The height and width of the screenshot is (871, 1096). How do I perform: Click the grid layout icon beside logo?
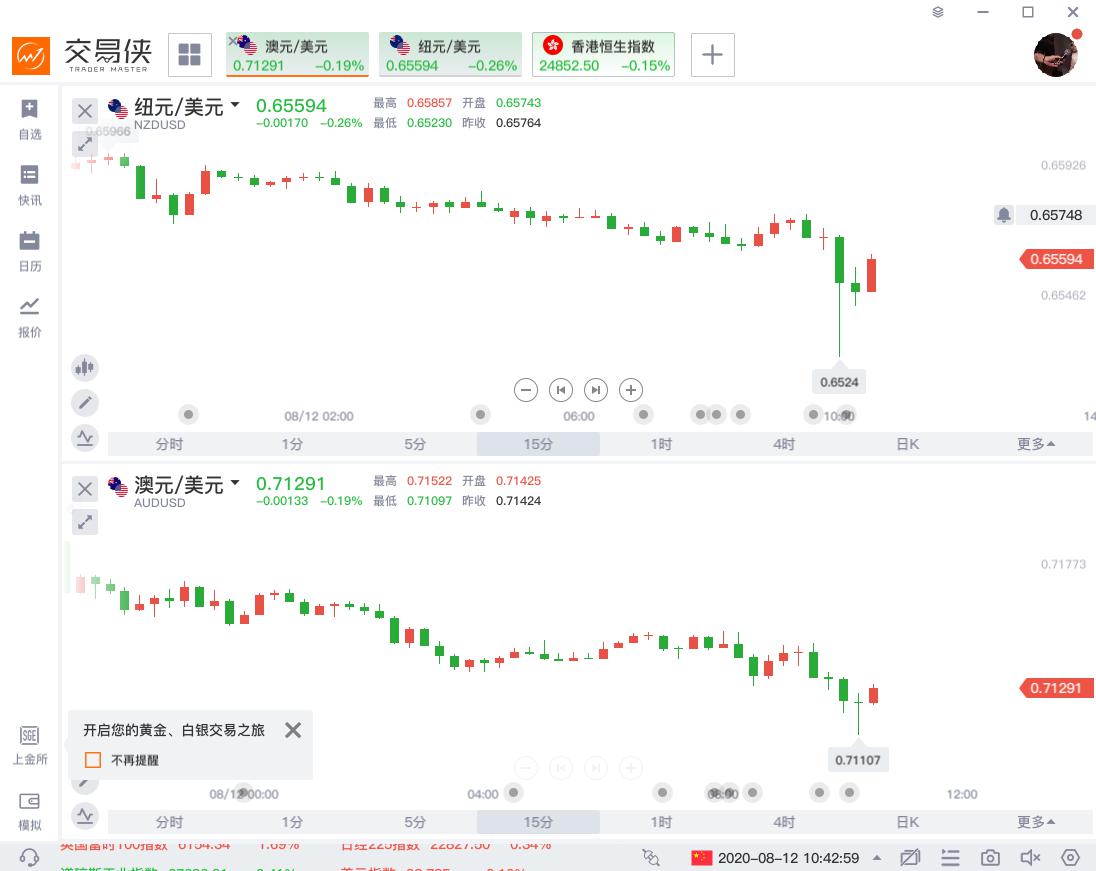(x=189, y=54)
